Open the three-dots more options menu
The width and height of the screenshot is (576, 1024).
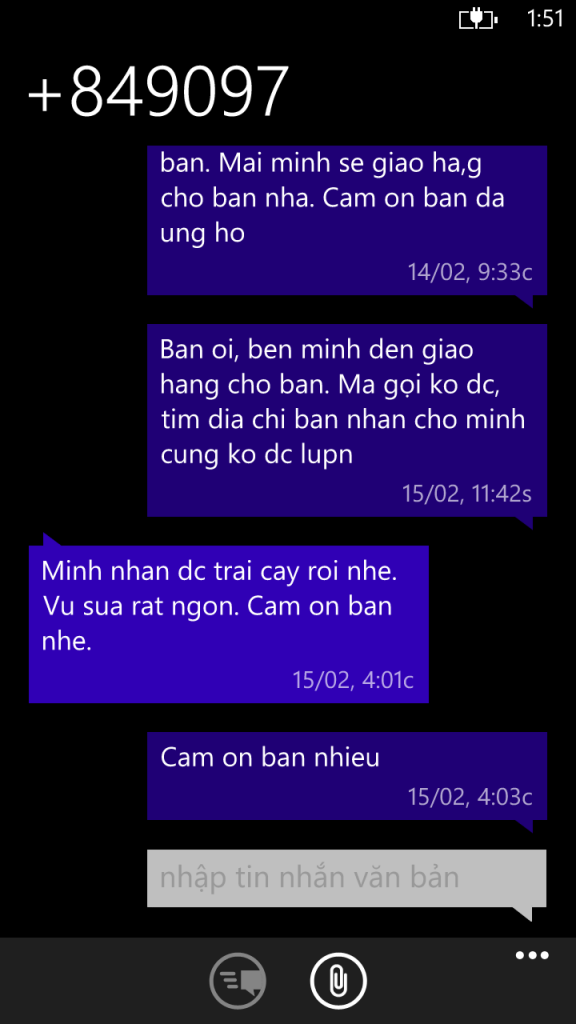click(x=532, y=955)
